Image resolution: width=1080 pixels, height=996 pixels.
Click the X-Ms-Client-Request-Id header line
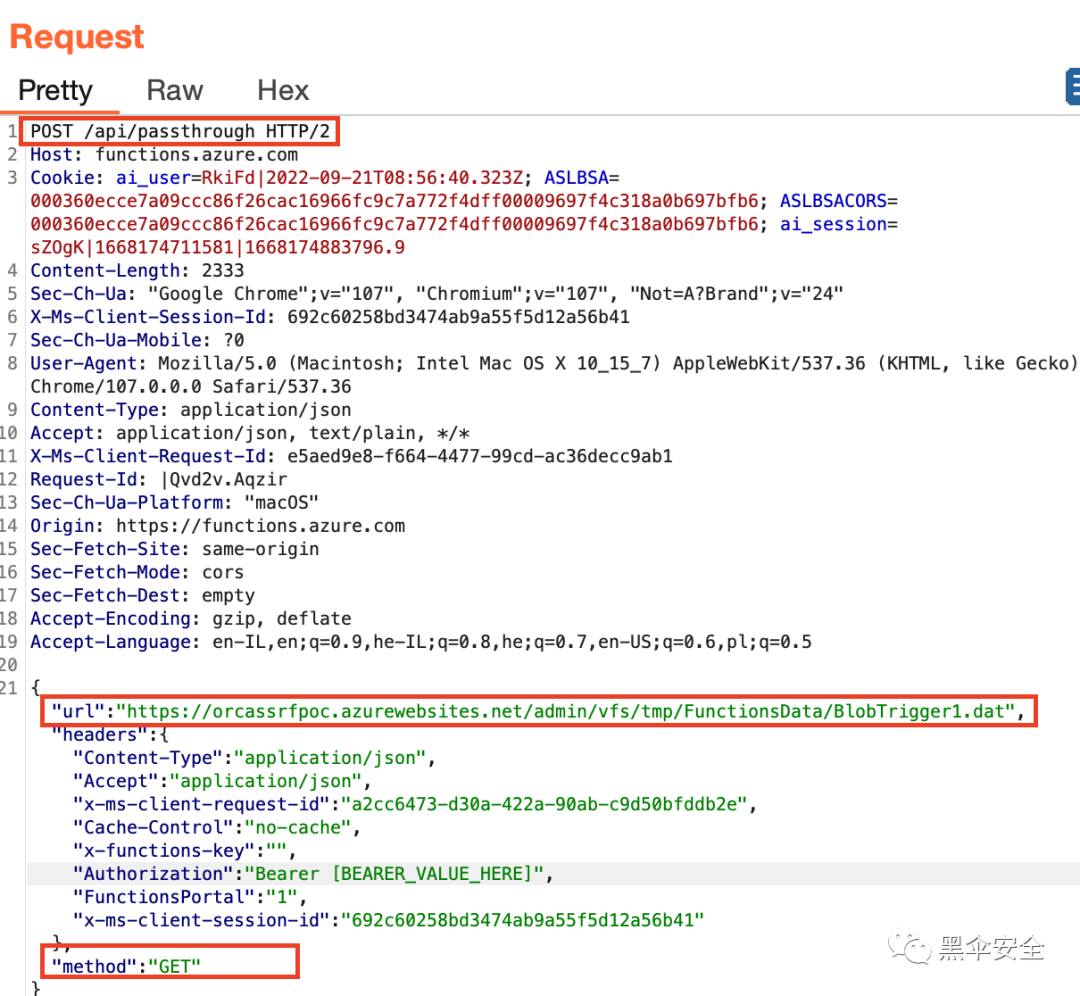[x=351, y=456]
